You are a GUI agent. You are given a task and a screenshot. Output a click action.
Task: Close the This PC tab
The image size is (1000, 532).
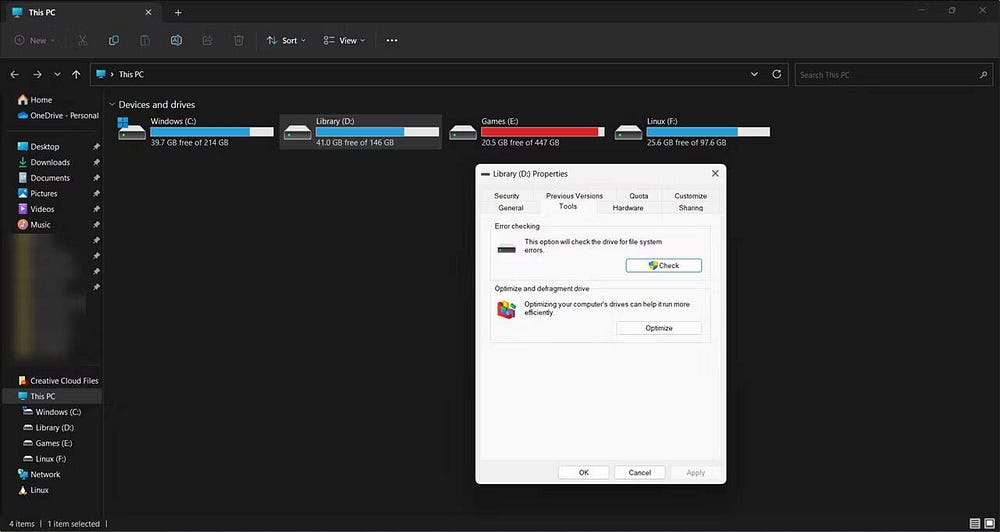149,12
